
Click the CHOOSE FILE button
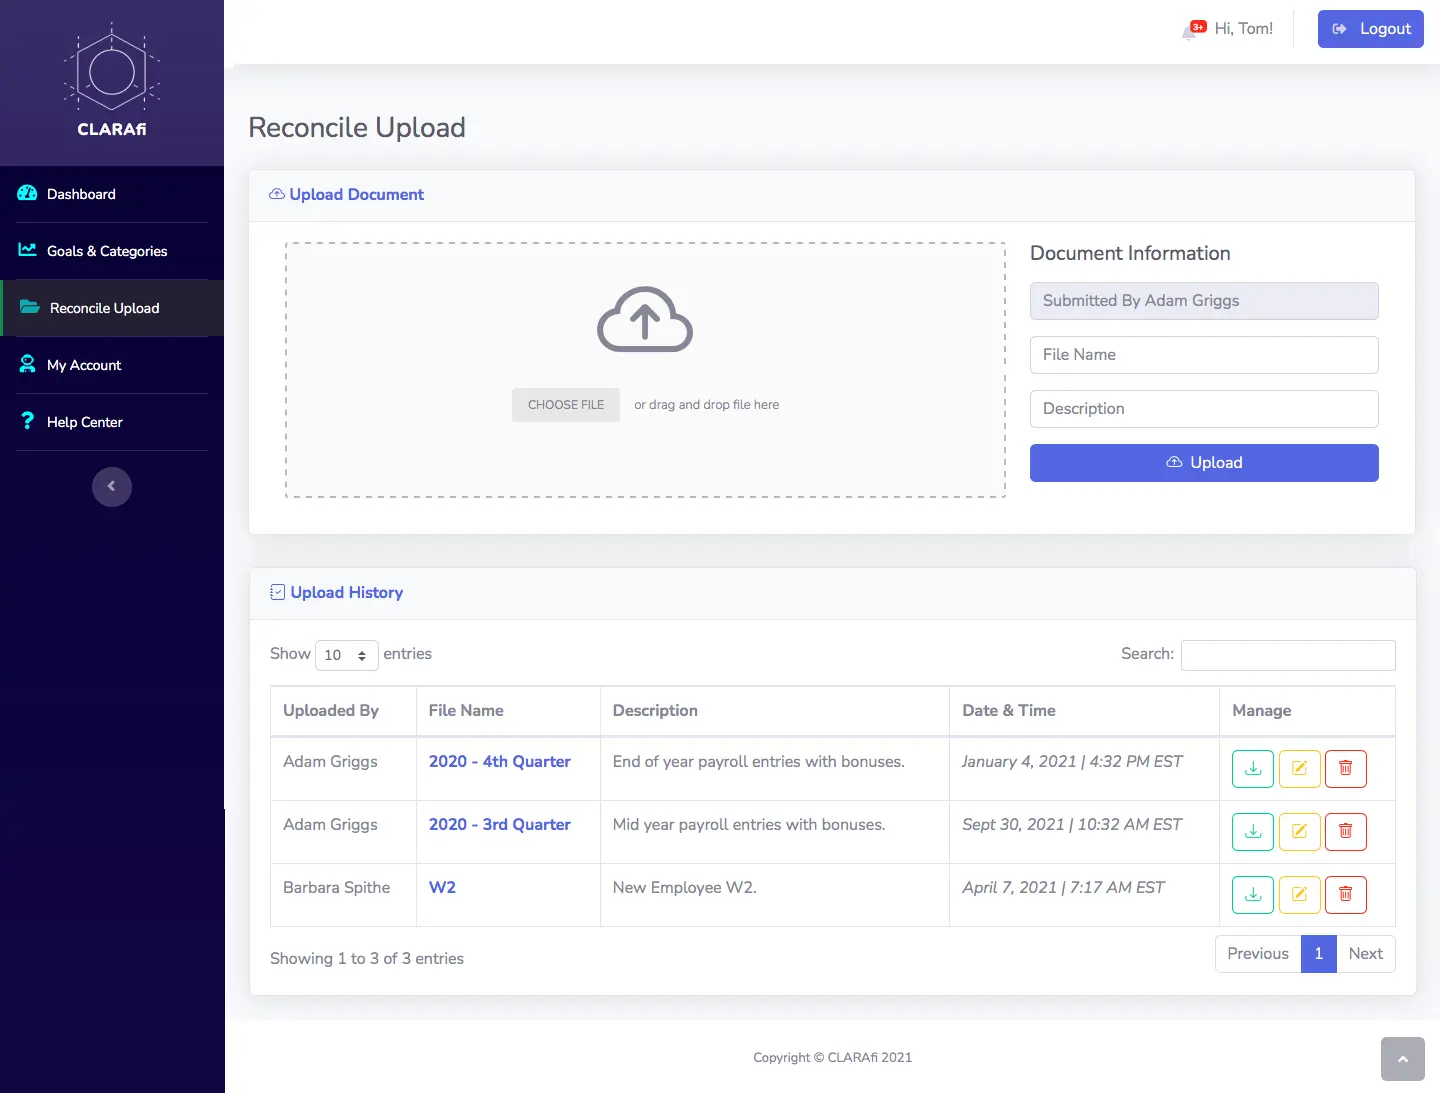tap(566, 405)
